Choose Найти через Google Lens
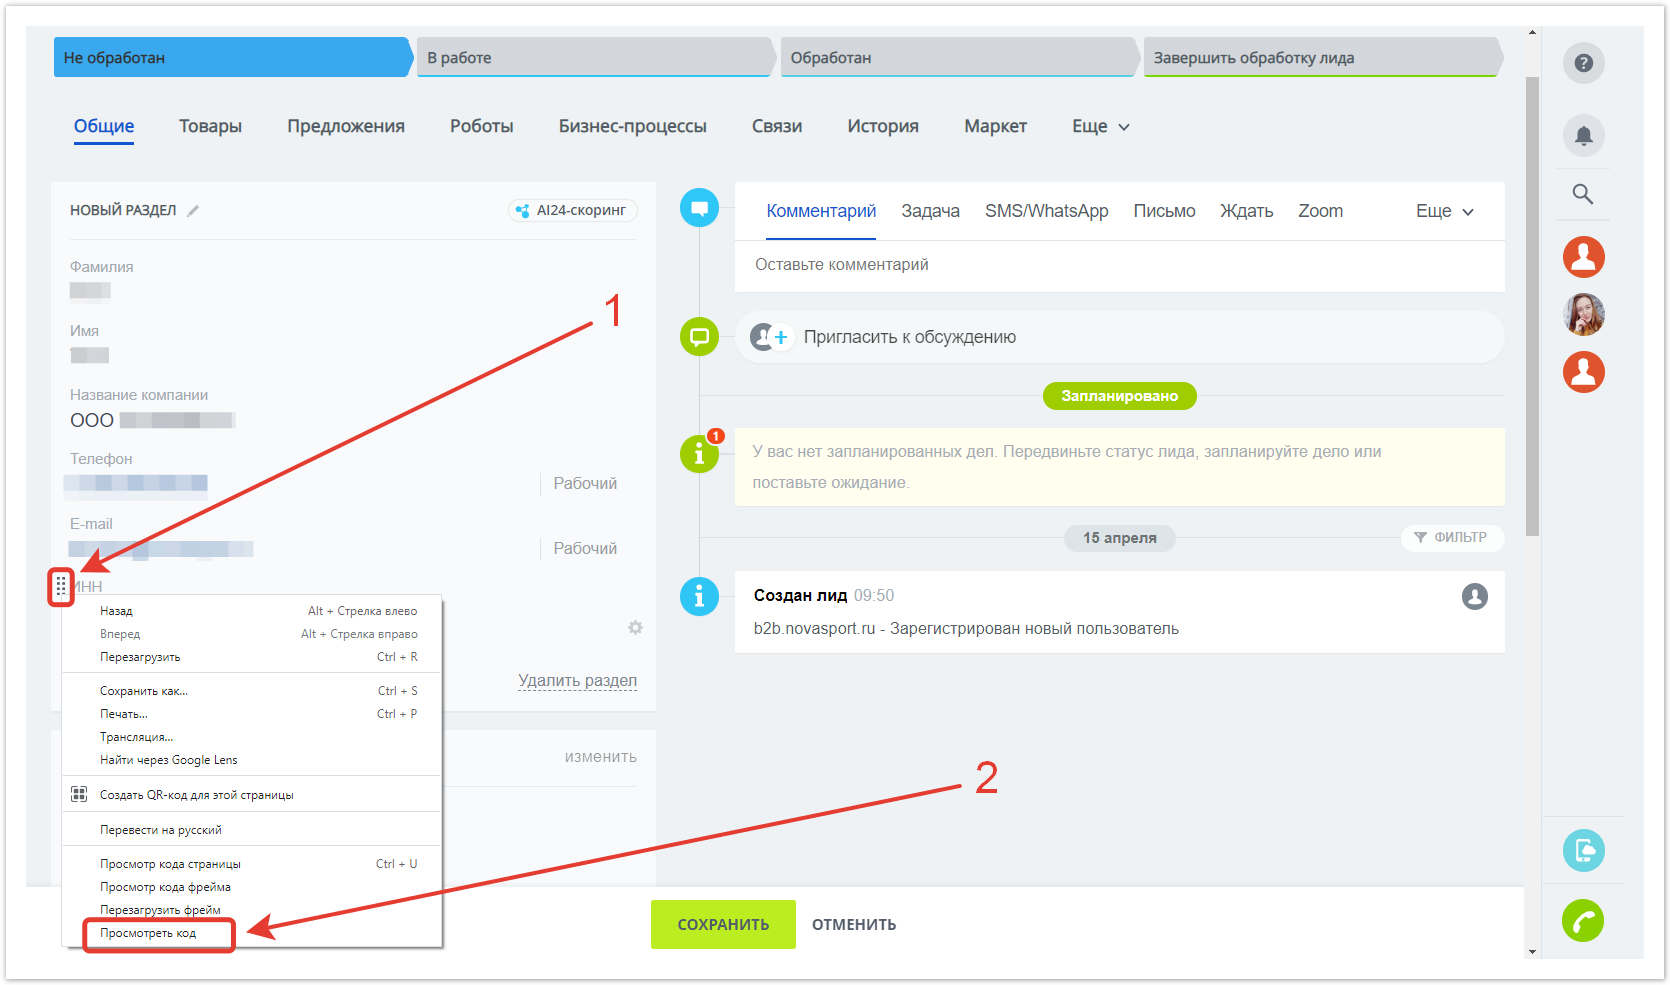The height and width of the screenshot is (985, 1670). [x=252, y=760]
